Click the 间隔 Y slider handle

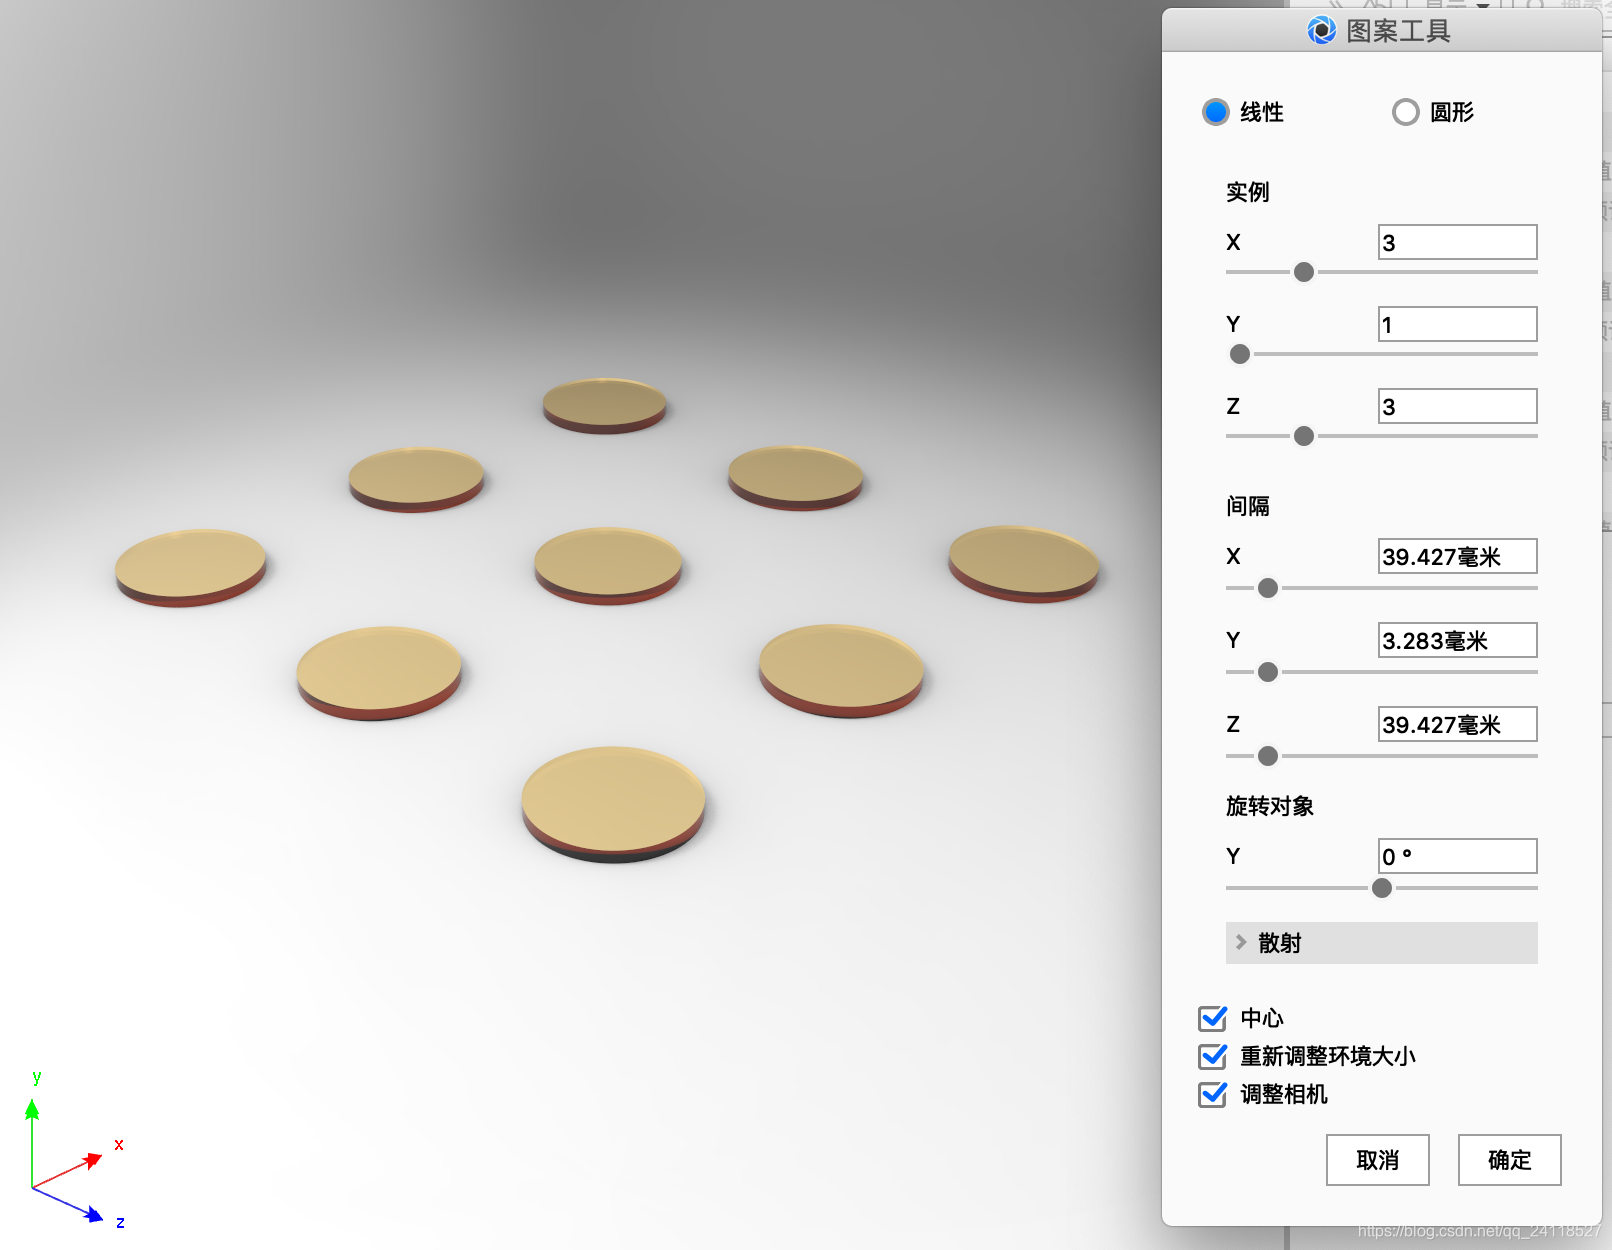click(x=1268, y=672)
